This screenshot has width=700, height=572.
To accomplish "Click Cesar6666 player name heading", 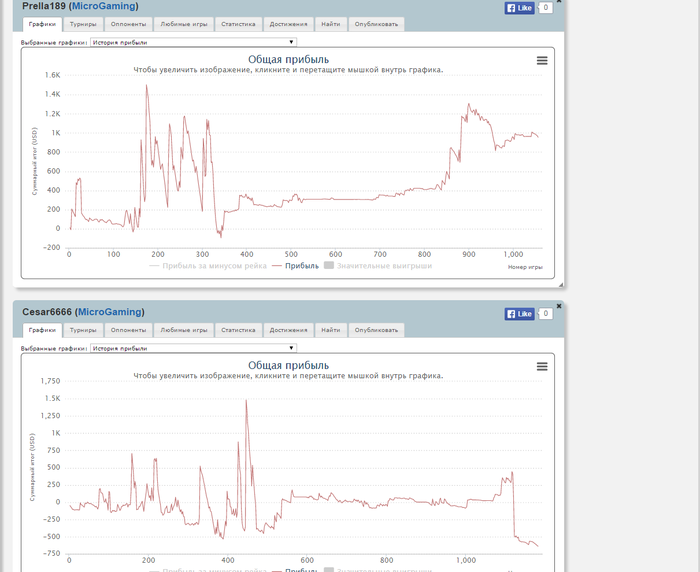I will [x=47, y=312].
